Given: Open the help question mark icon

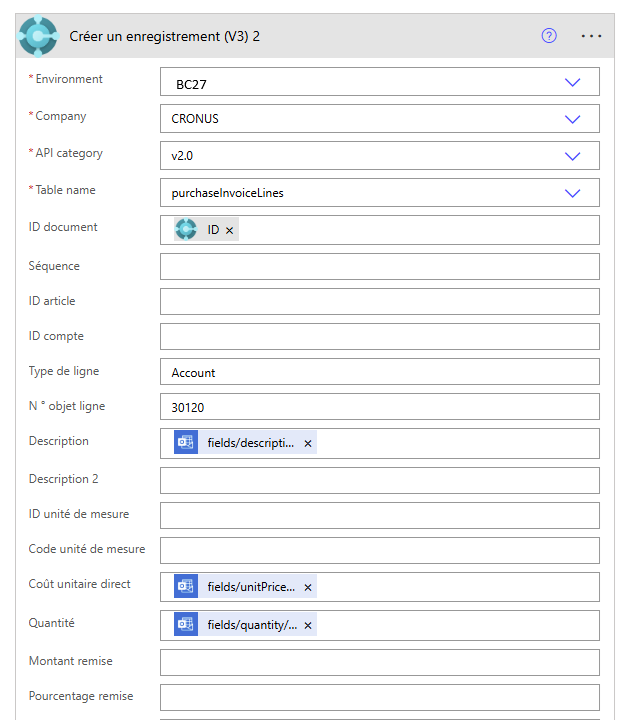Looking at the screenshot, I should pos(548,36).
